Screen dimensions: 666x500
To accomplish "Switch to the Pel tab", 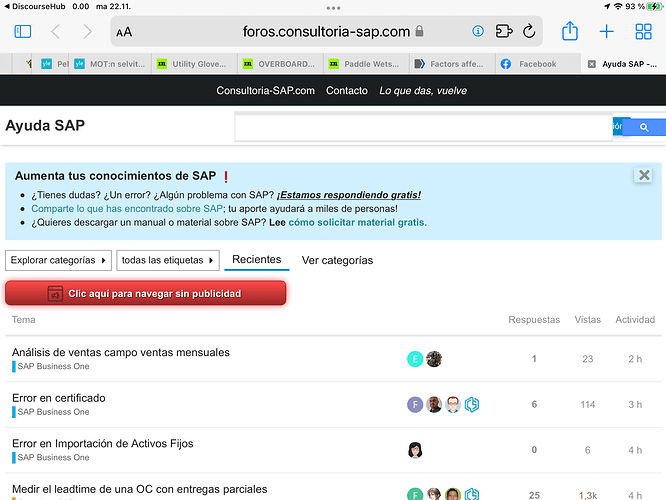I will [55, 64].
